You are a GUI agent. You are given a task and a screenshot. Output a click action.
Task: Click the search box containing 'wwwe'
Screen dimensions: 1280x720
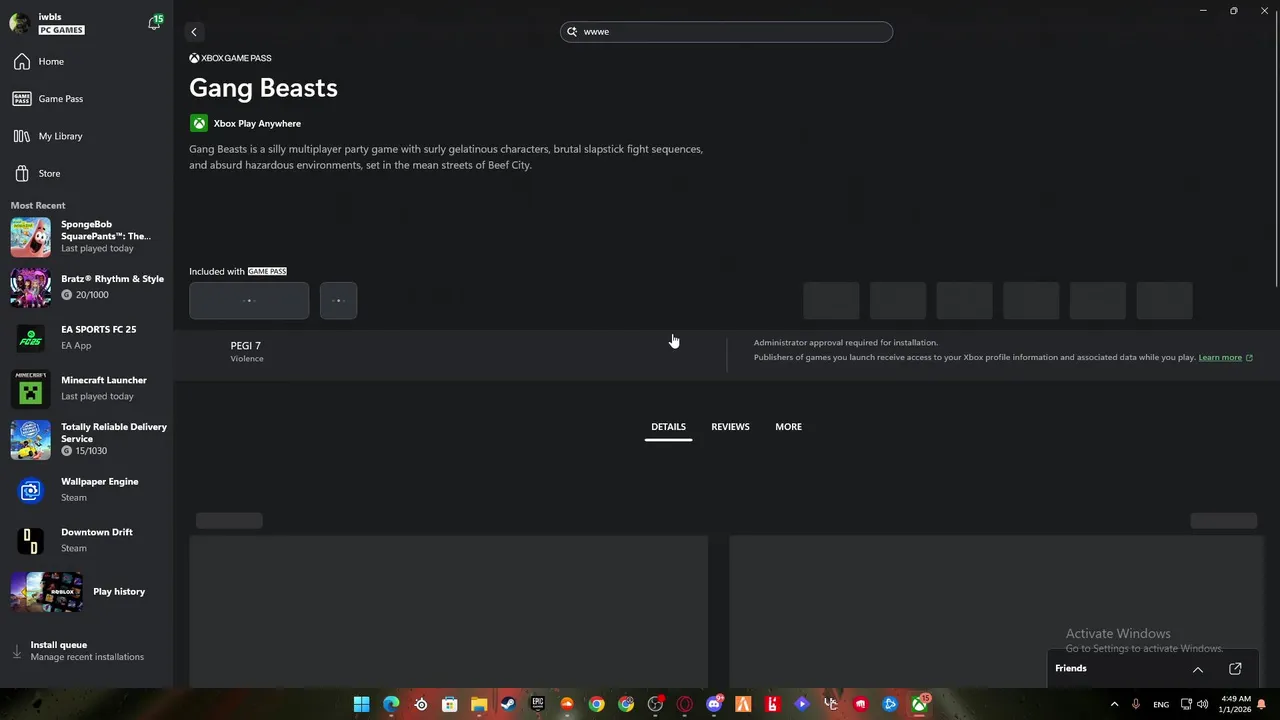click(x=726, y=32)
